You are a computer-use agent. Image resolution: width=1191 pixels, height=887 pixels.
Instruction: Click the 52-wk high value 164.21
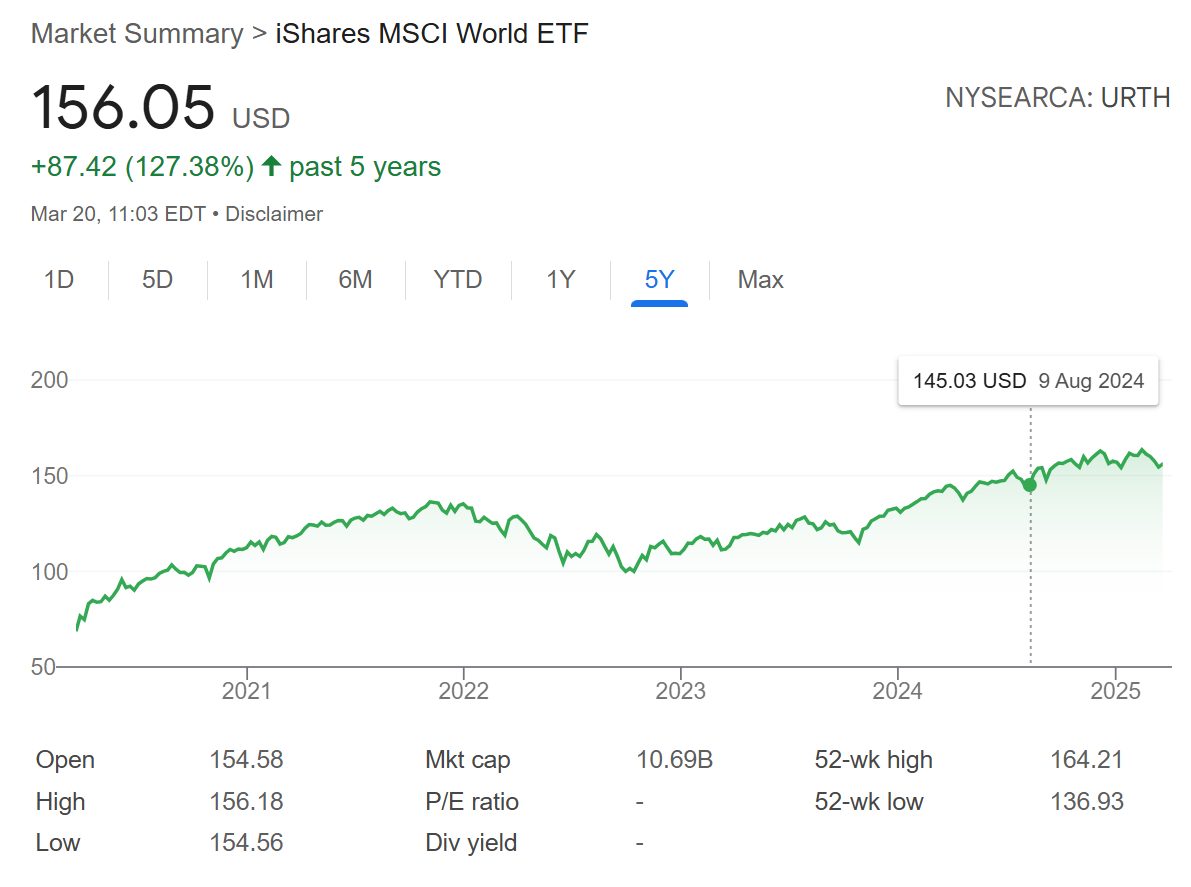pyautogui.click(x=1086, y=760)
